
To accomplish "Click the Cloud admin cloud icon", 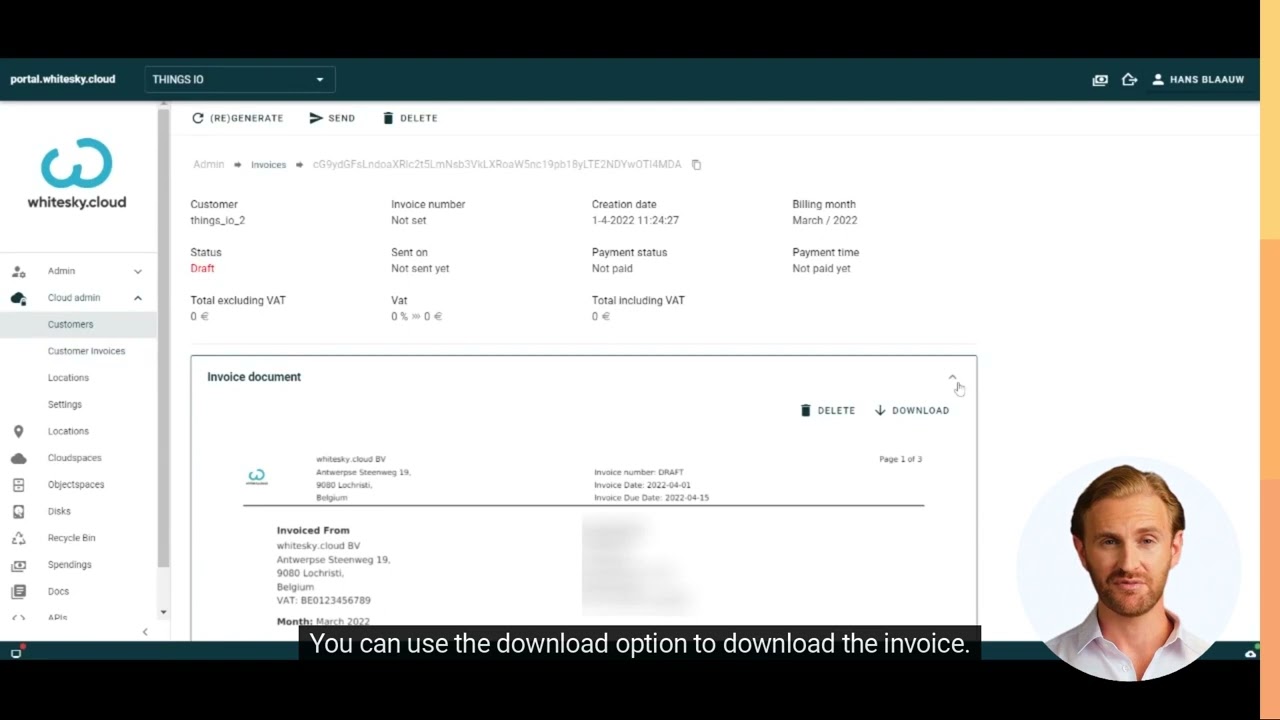I will [x=18, y=298].
